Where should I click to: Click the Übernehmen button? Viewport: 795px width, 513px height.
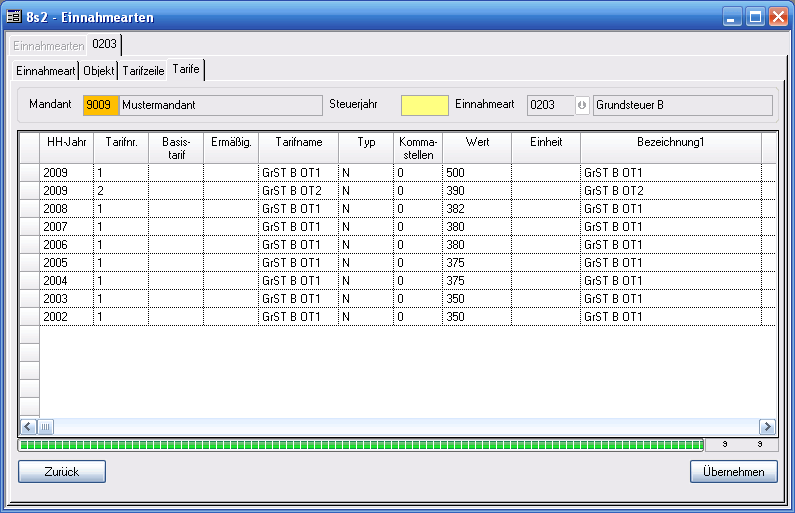(x=733, y=472)
